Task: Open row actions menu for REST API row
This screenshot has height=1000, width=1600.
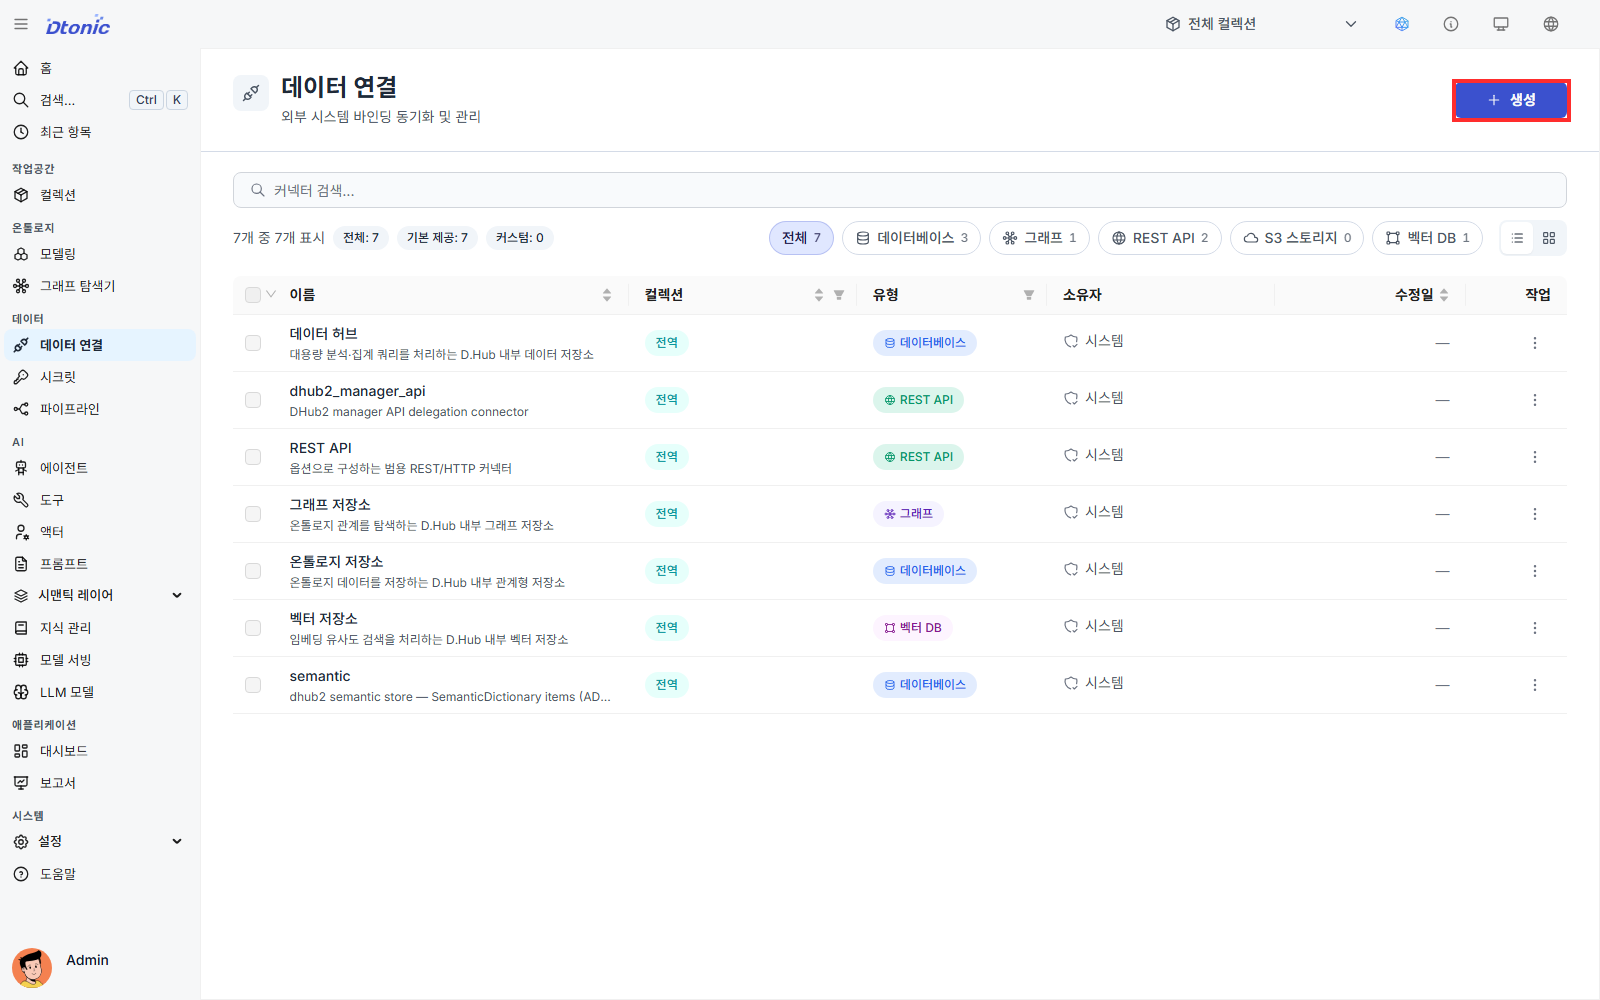Action: 1535,457
